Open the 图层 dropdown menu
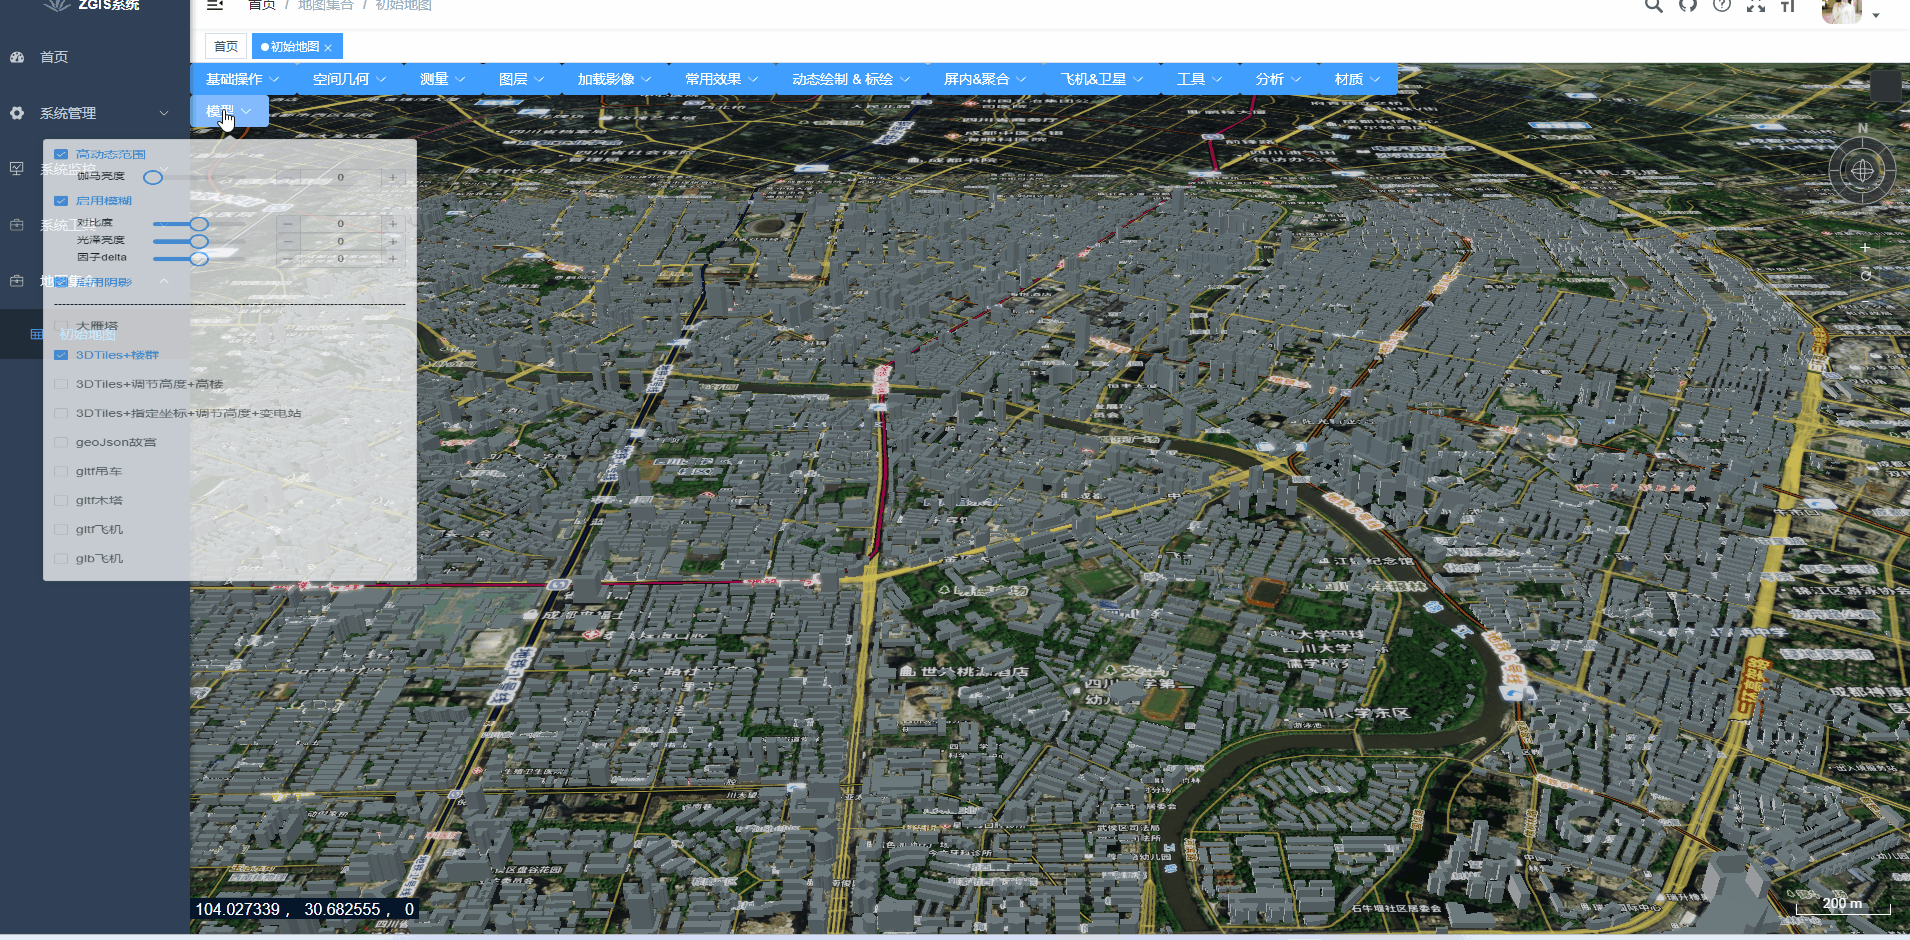1910x940 pixels. tap(522, 79)
